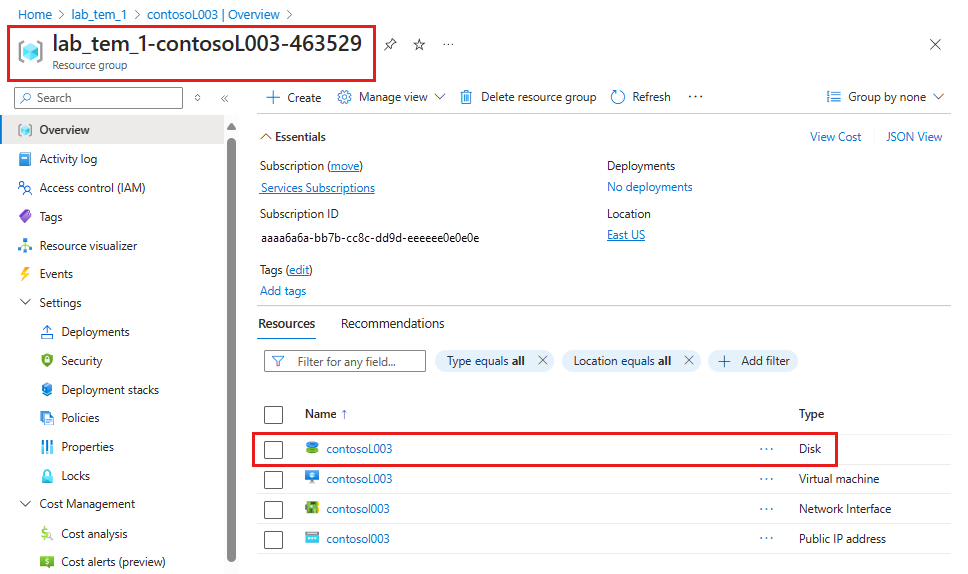The width and height of the screenshot is (968, 574).
Task: Switch to the Resources tab
Action: point(286,324)
